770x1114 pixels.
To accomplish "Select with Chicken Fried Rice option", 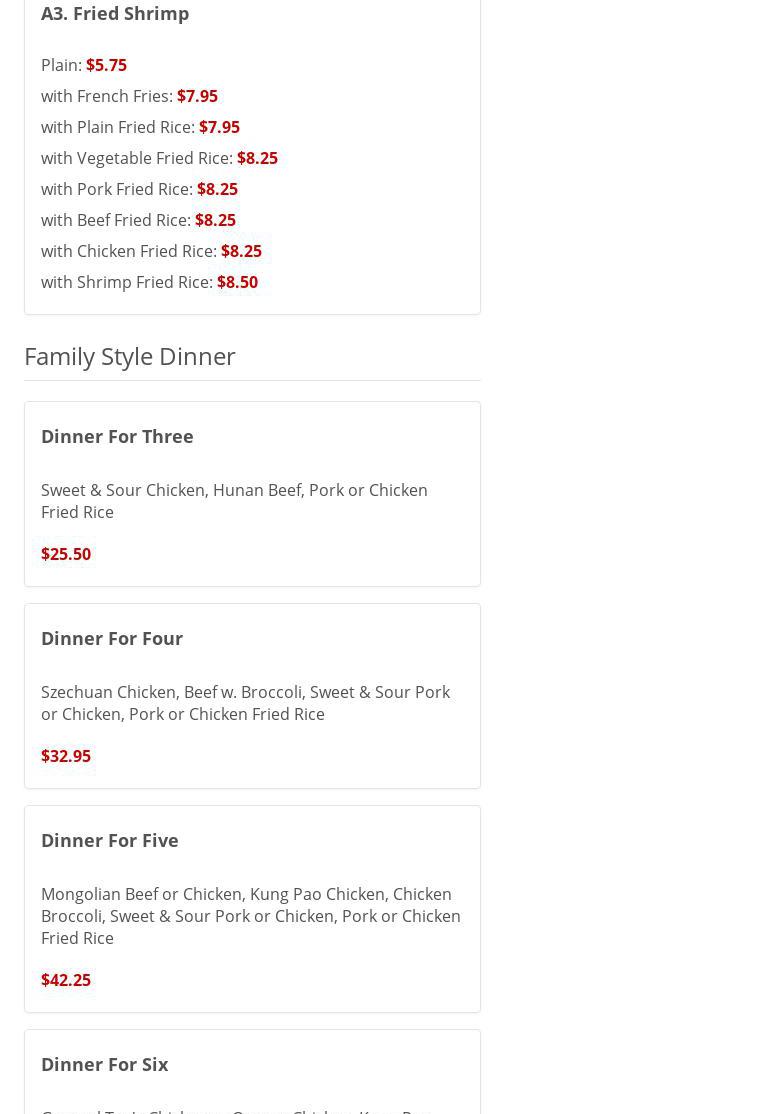I will point(151,251).
